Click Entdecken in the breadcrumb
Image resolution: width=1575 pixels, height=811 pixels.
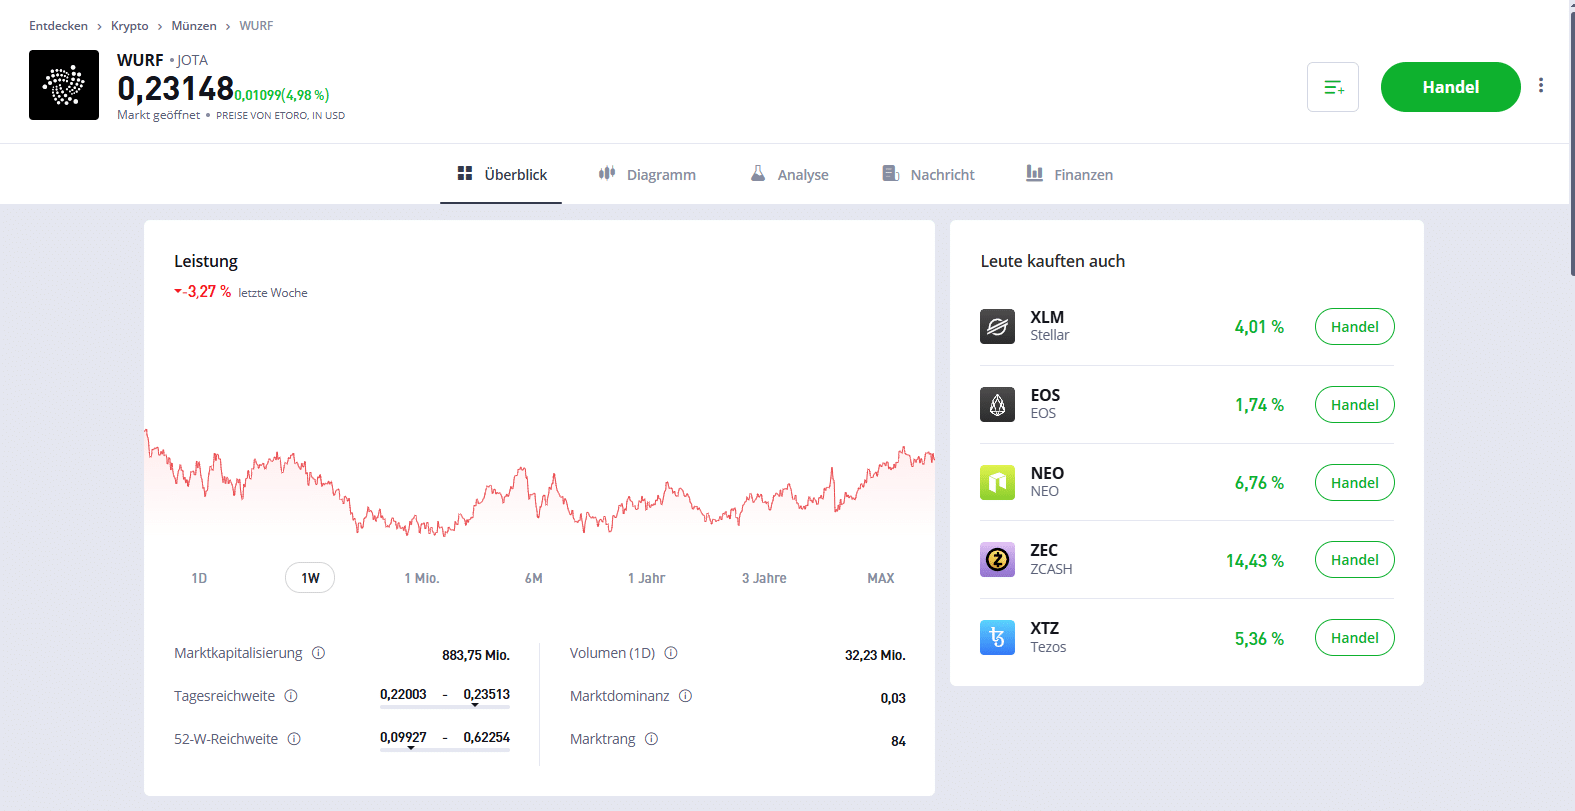pyautogui.click(x=58, y=26)
